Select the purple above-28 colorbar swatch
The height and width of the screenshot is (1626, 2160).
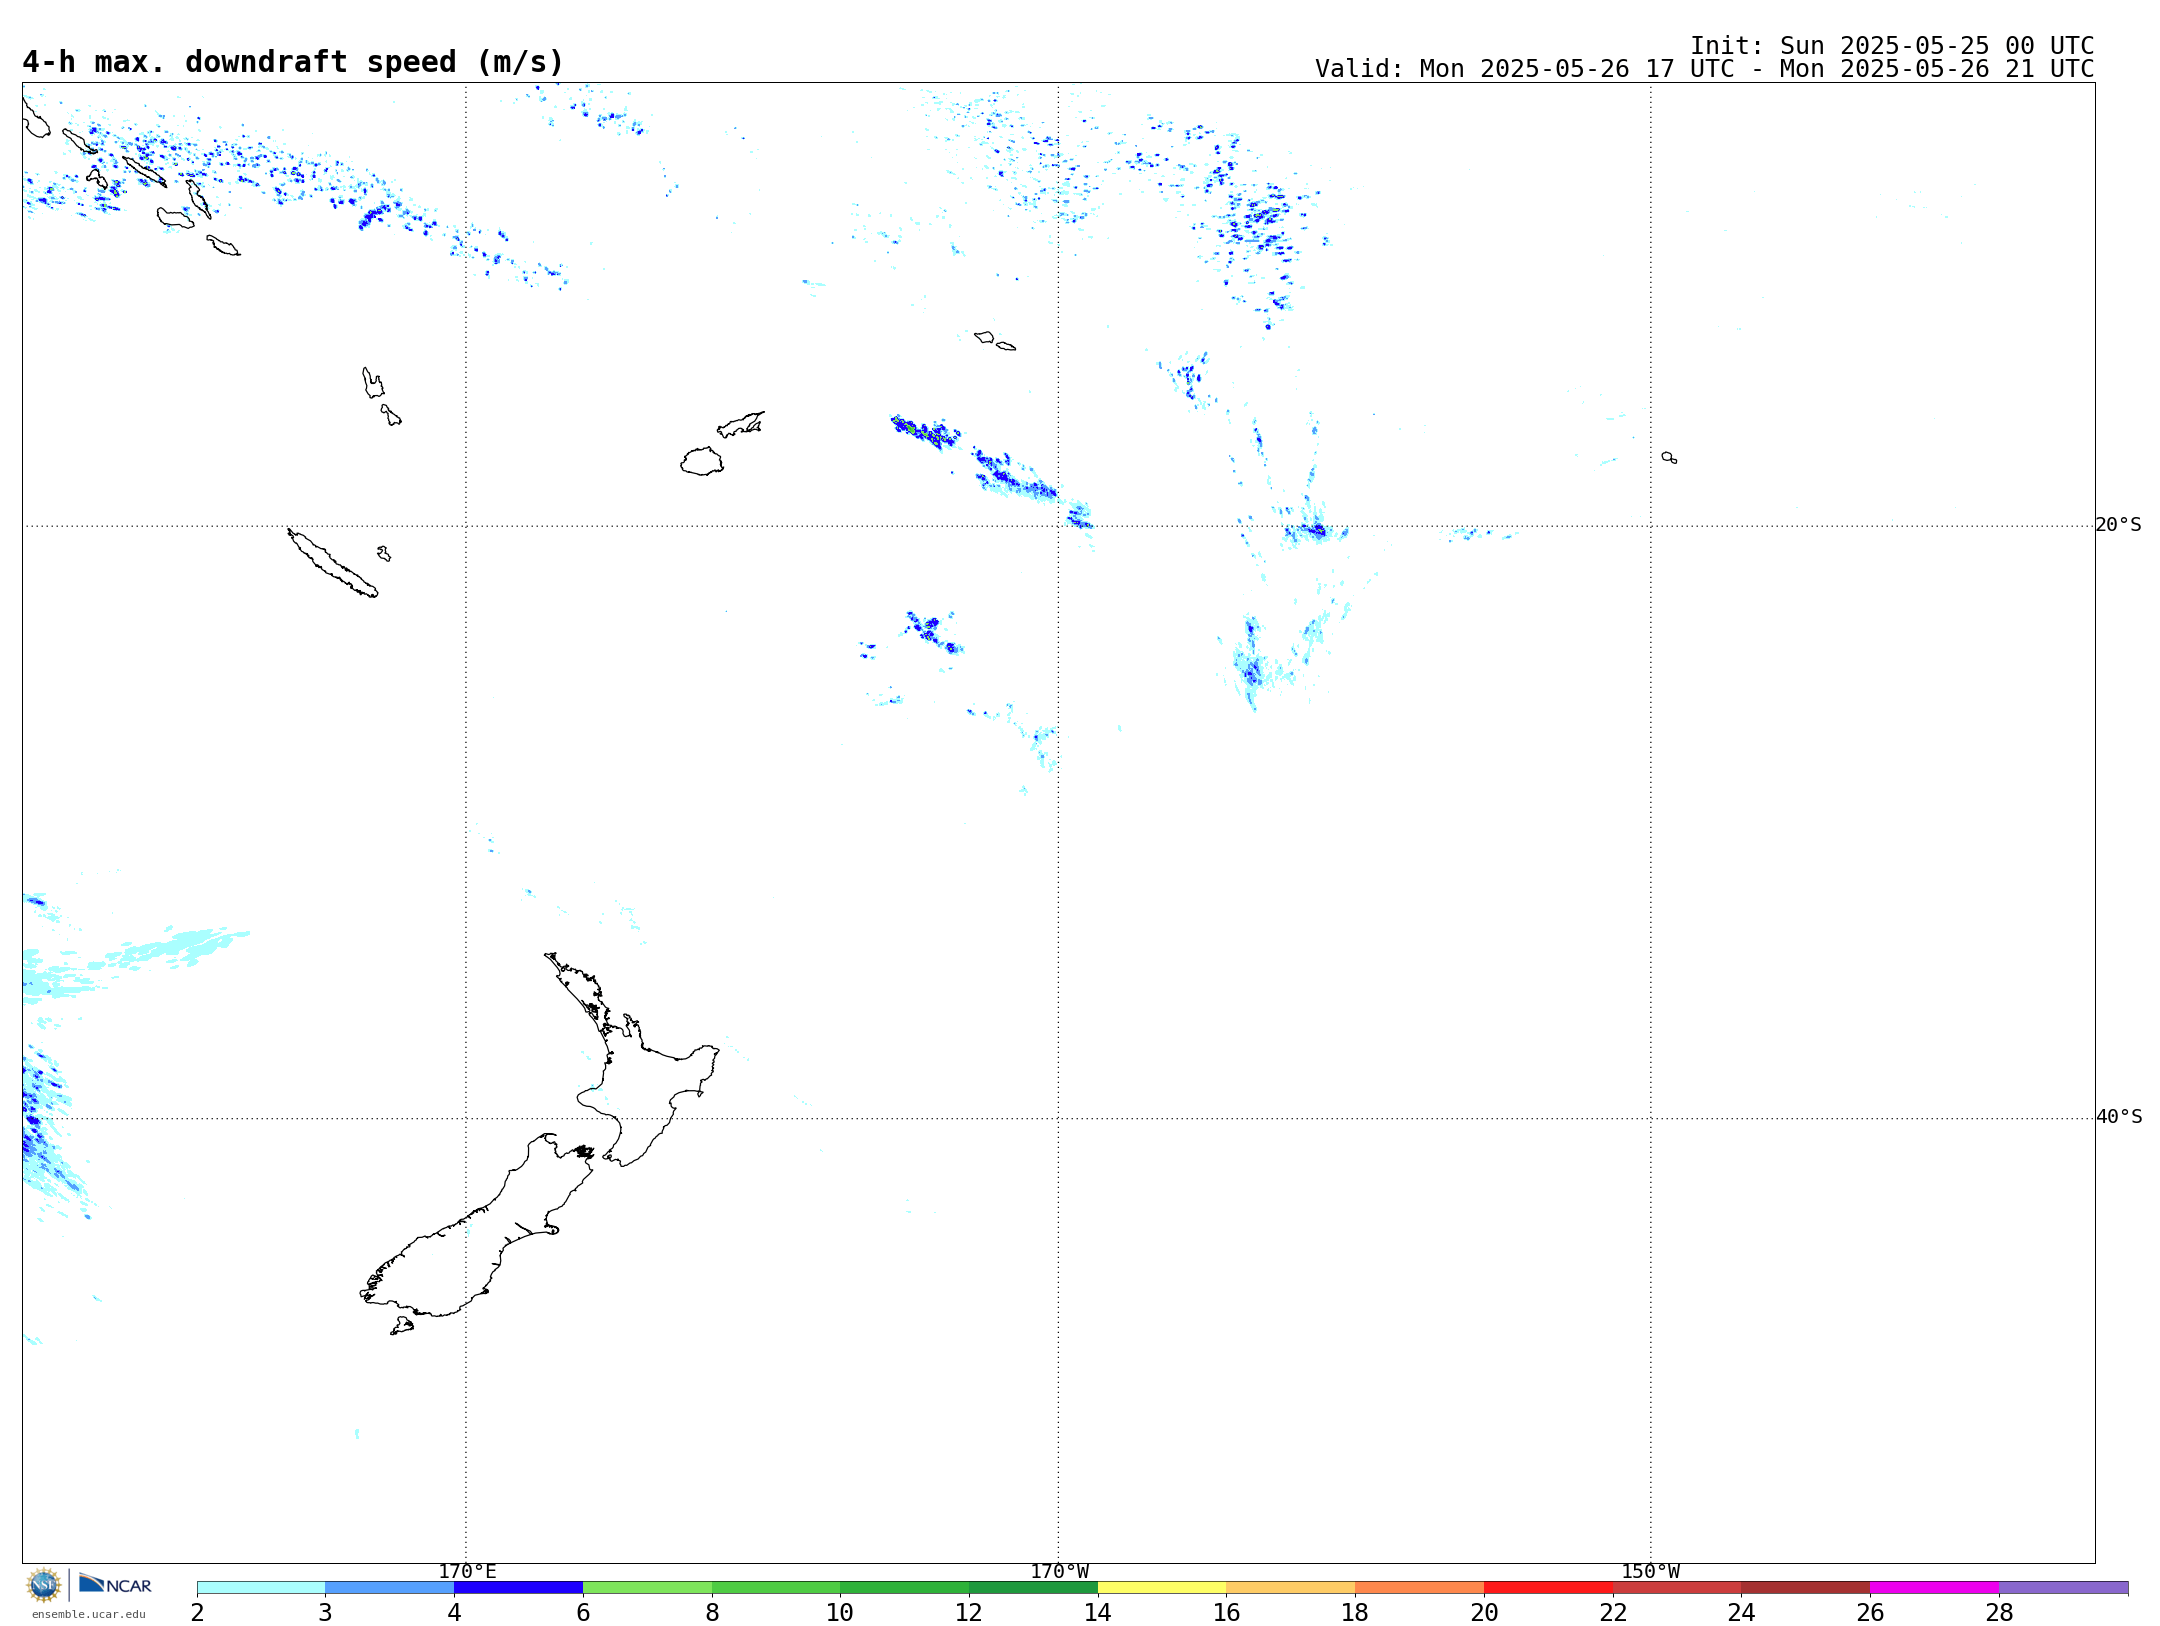click(x=2063, y=1588)
